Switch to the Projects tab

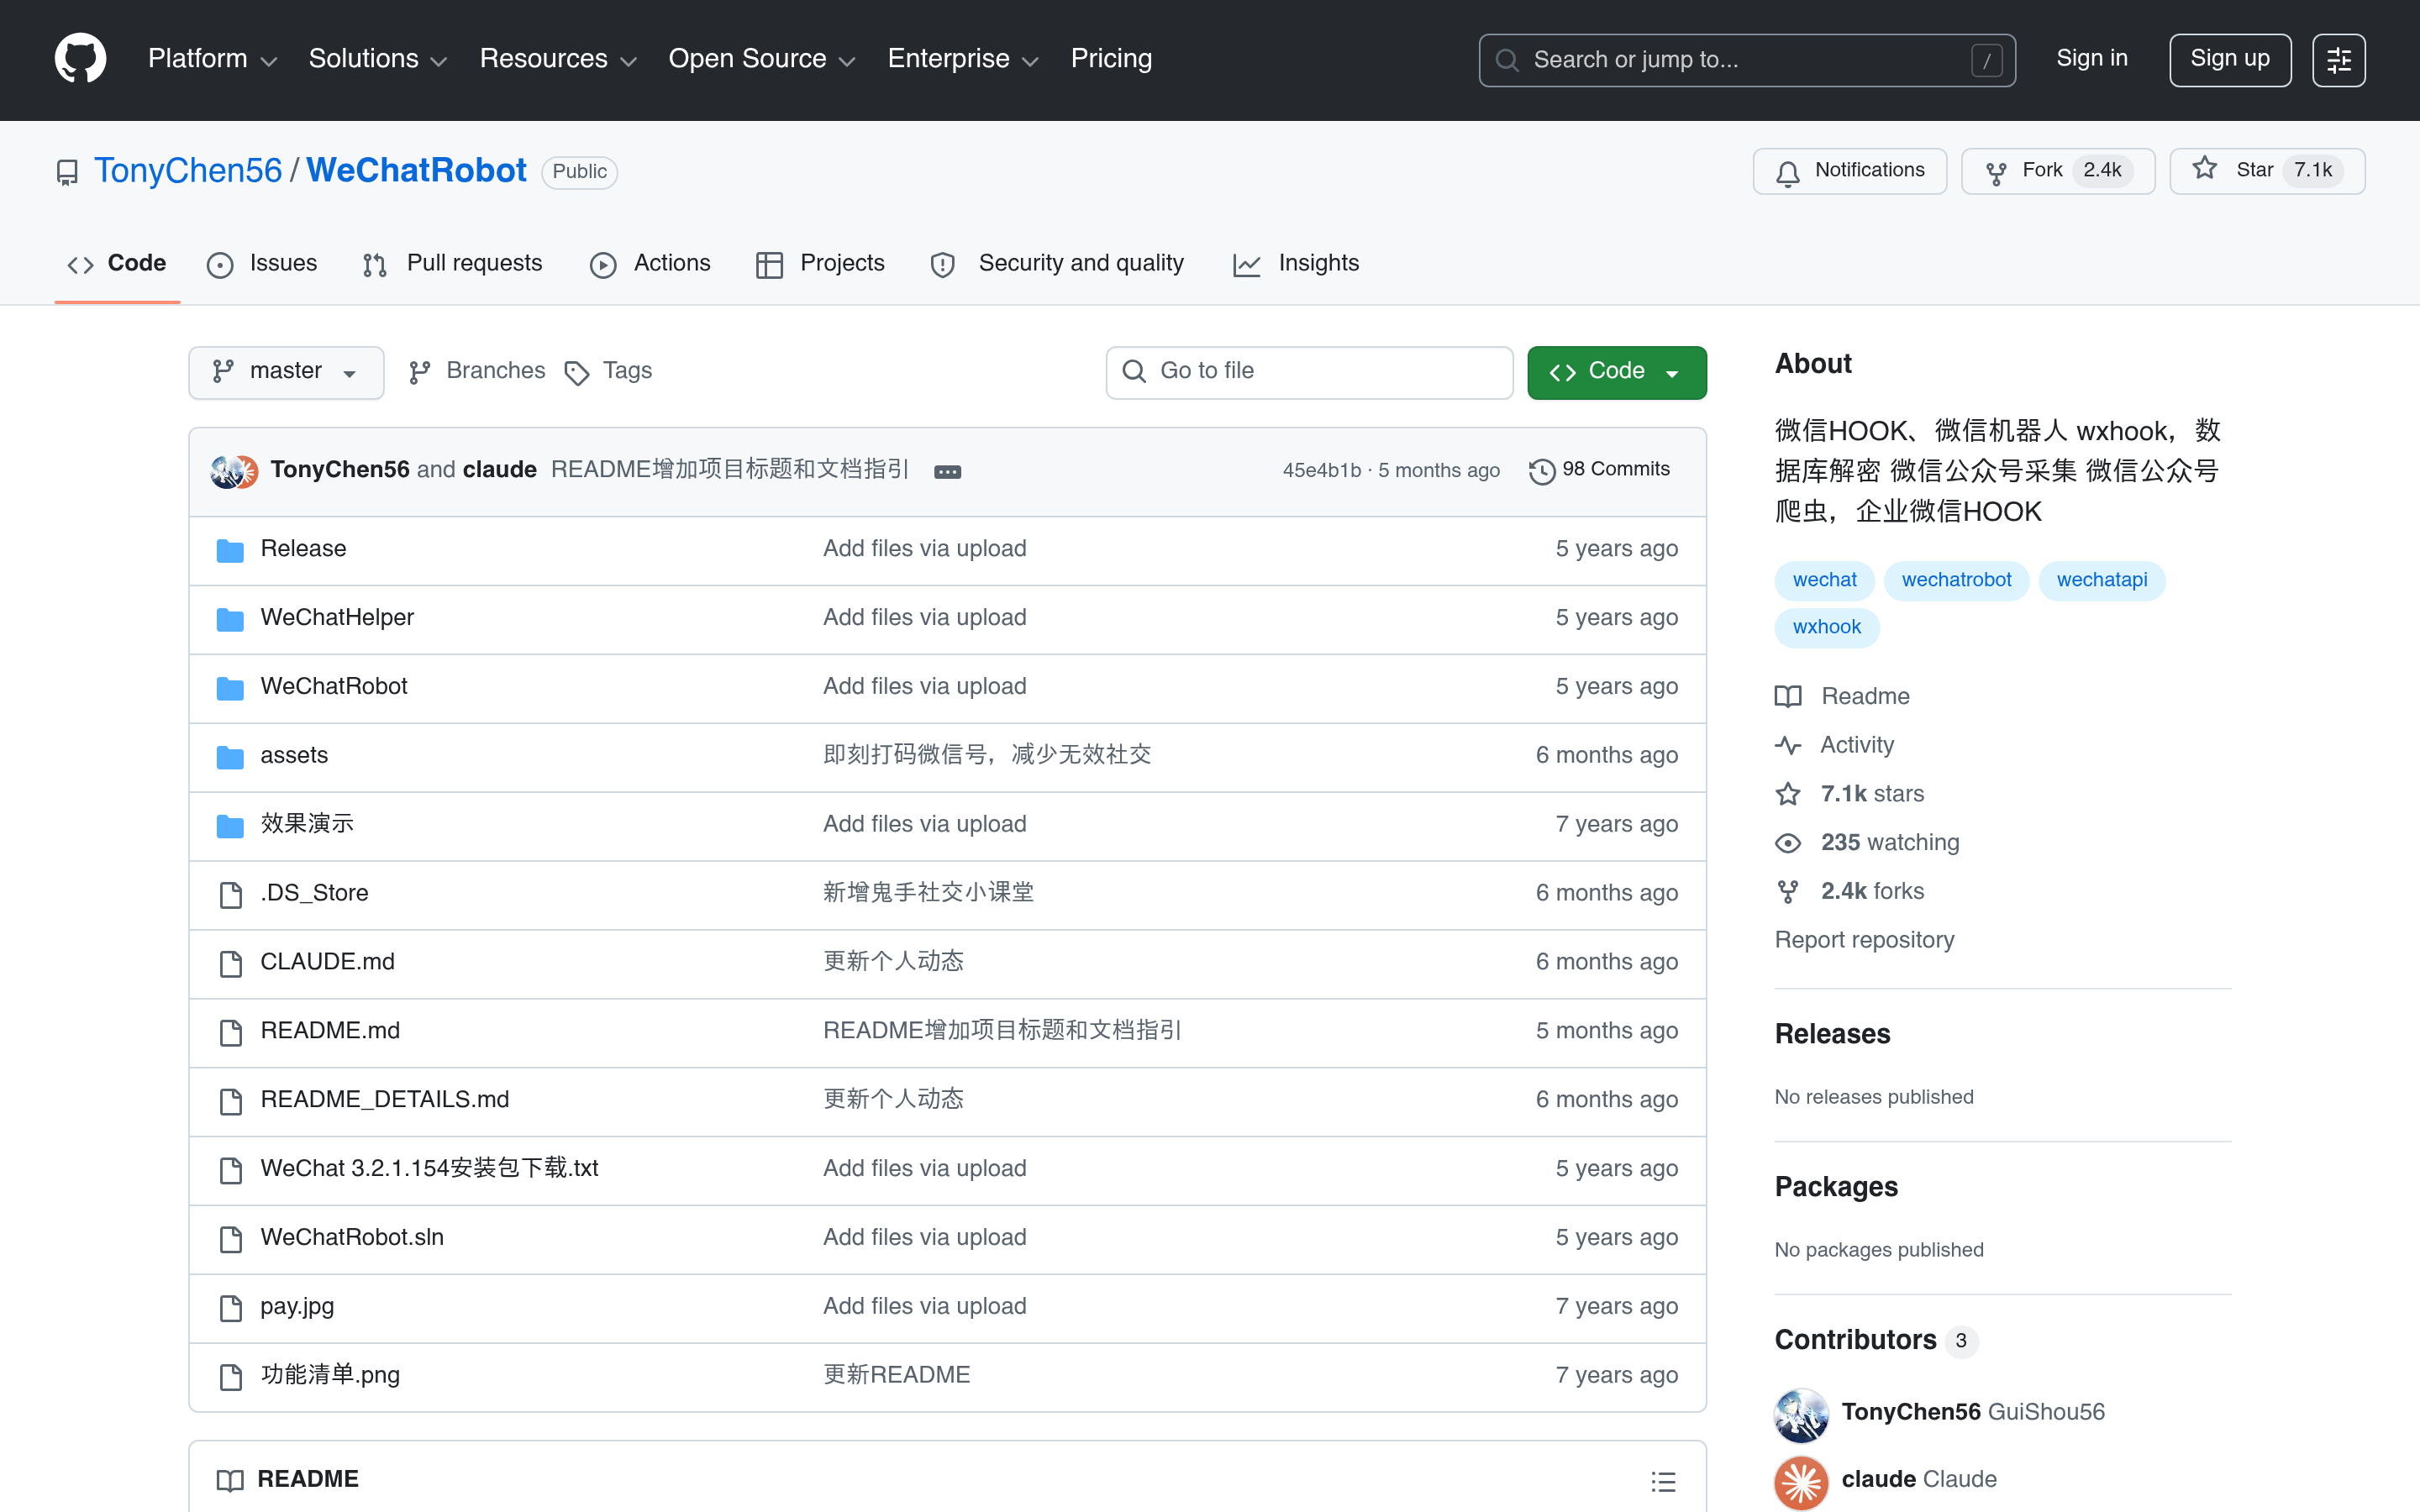coord(820,264)
